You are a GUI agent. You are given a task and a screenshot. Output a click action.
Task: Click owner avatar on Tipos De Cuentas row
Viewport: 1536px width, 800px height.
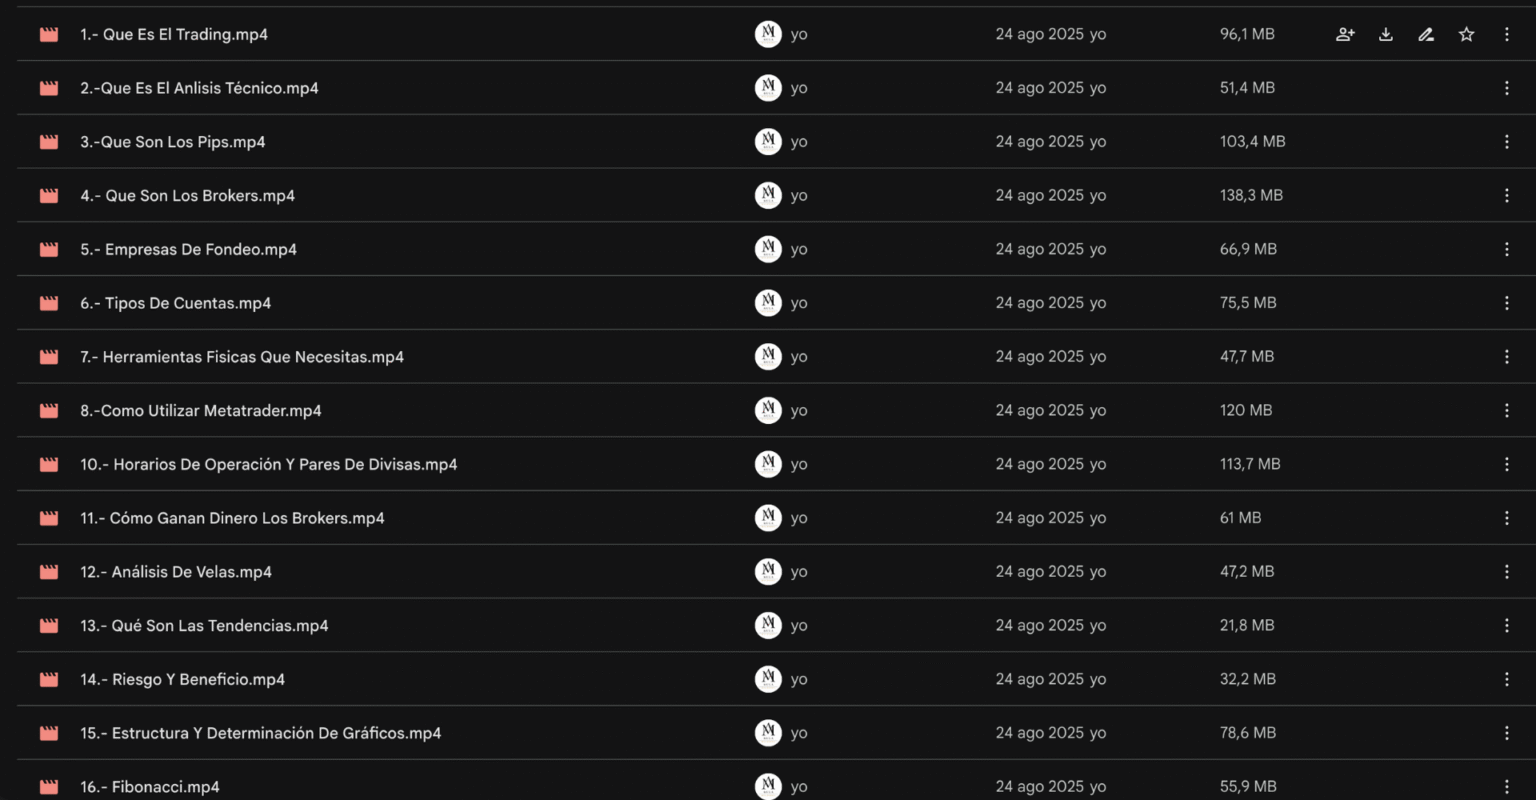pyautogui.click(x=768, y=303)
